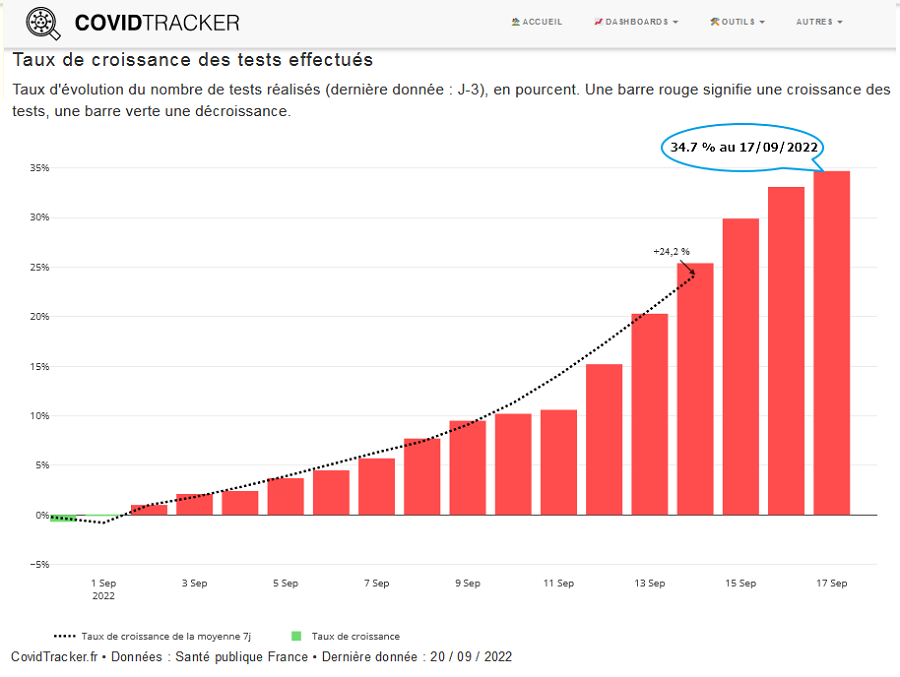Open the Autres dropdown caret
The width and height of the screenshot is (900, 677).
click(x=839, y=22)
